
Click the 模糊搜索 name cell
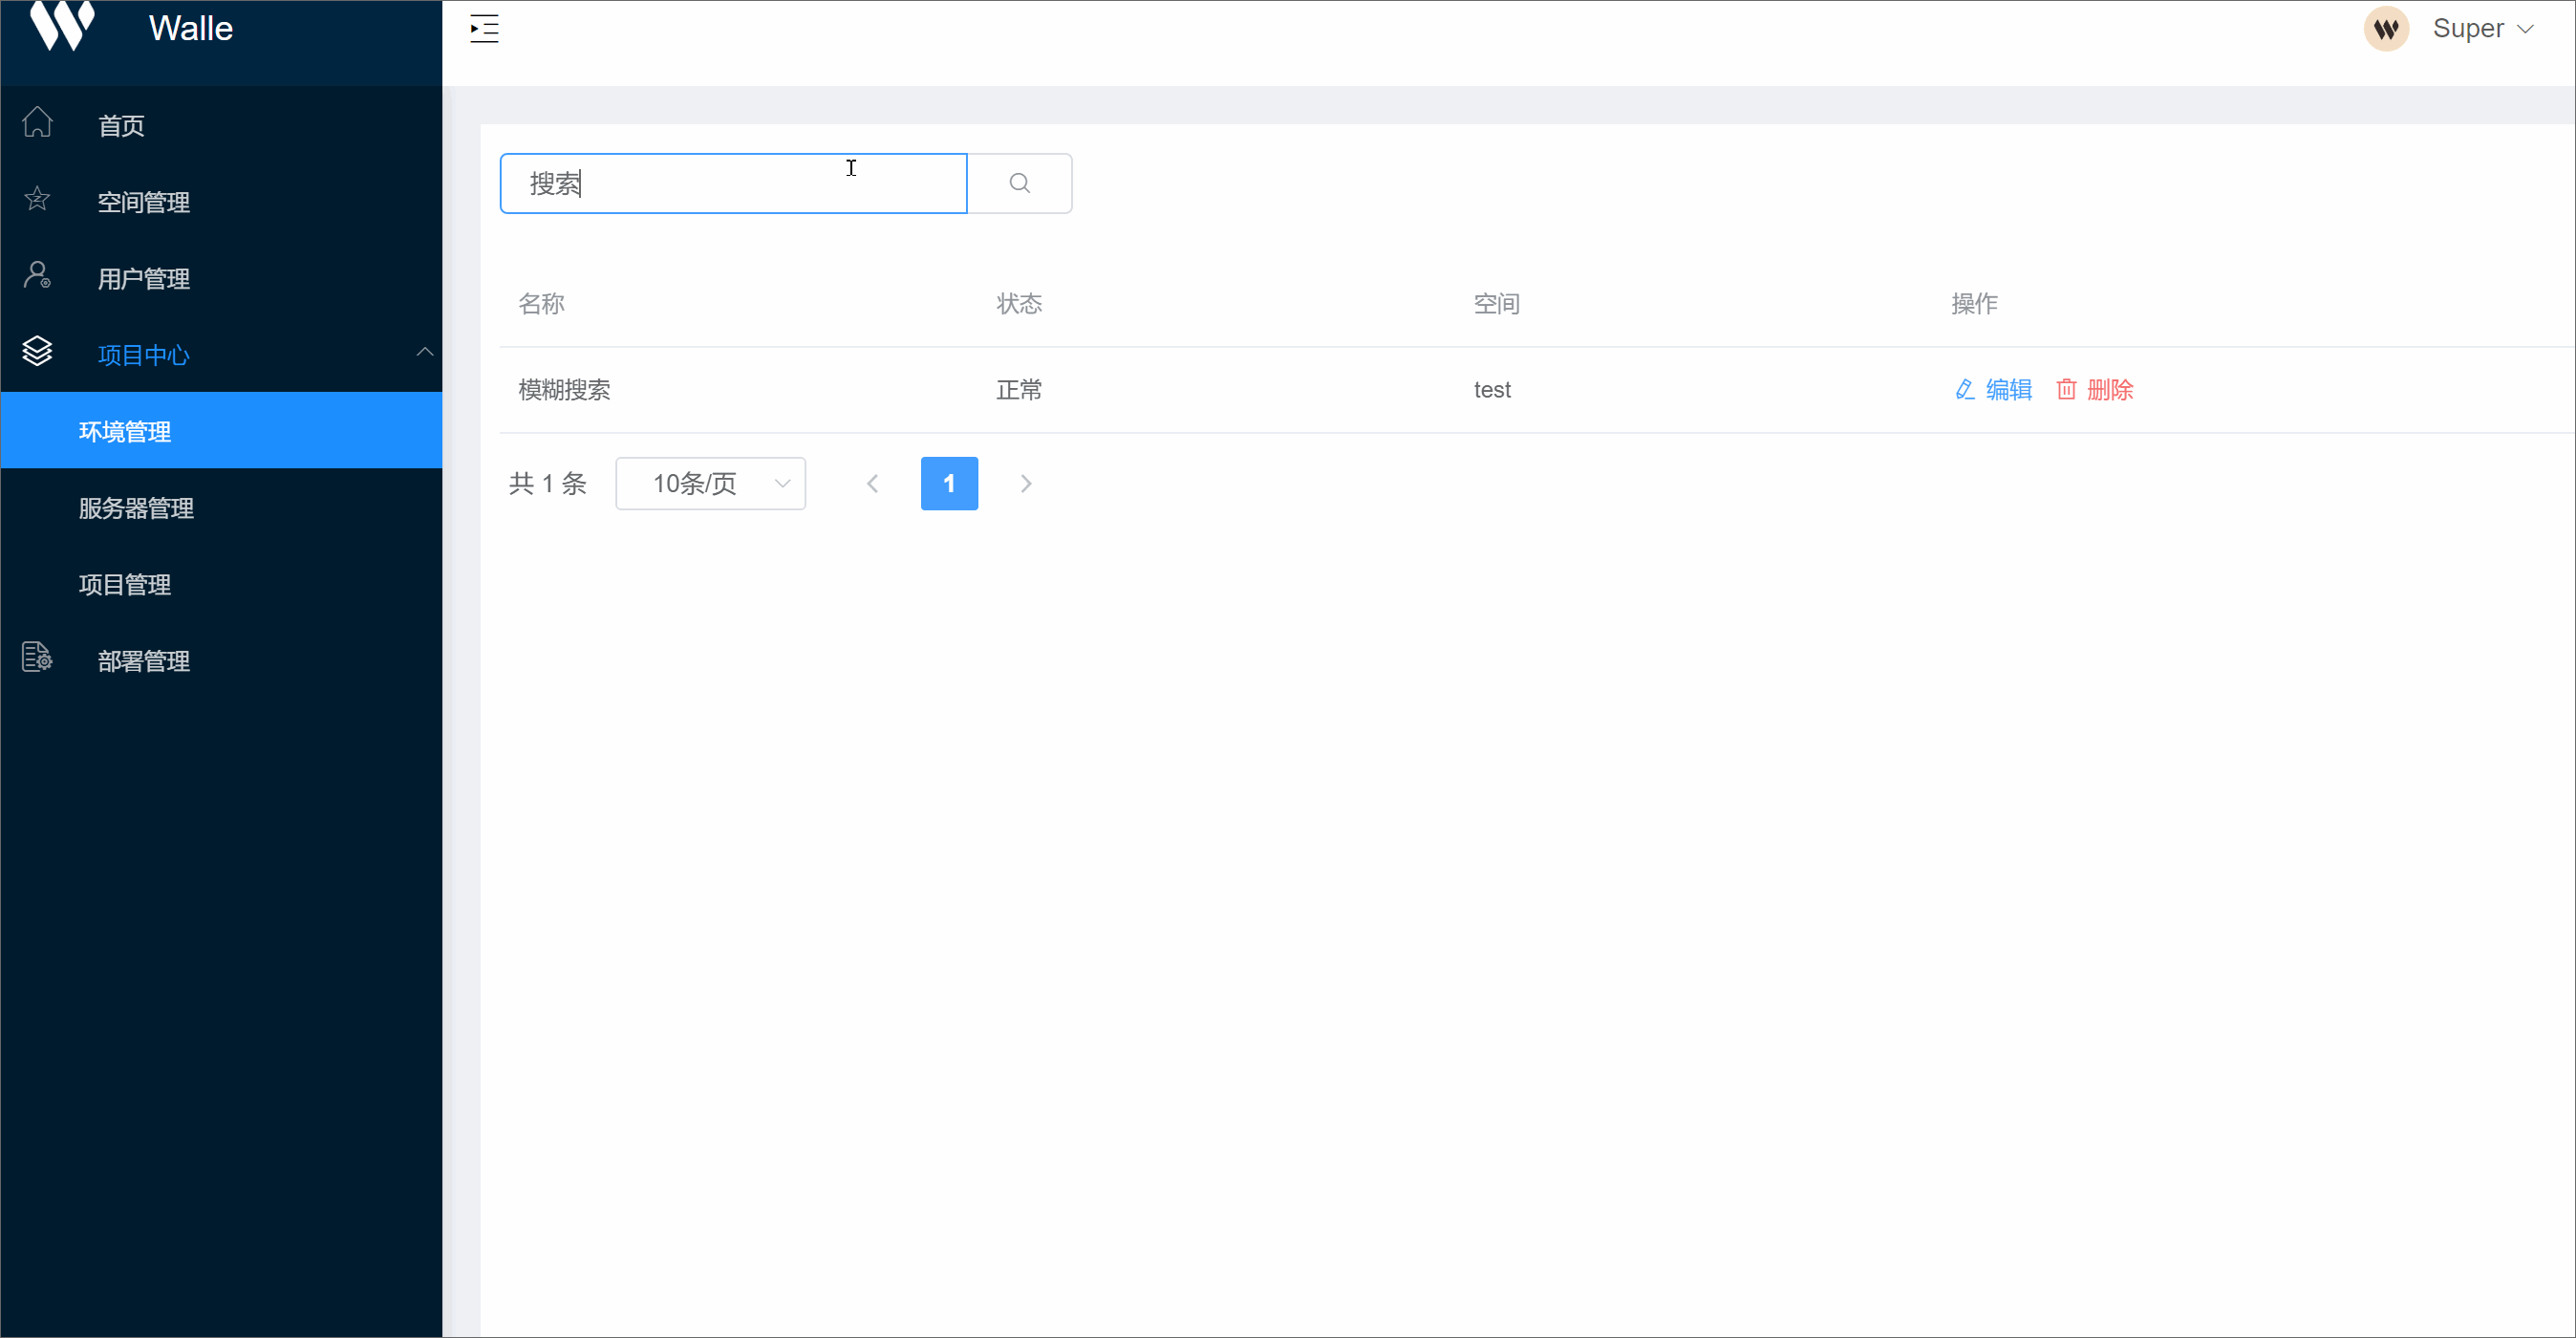click(x=564, y=390)
